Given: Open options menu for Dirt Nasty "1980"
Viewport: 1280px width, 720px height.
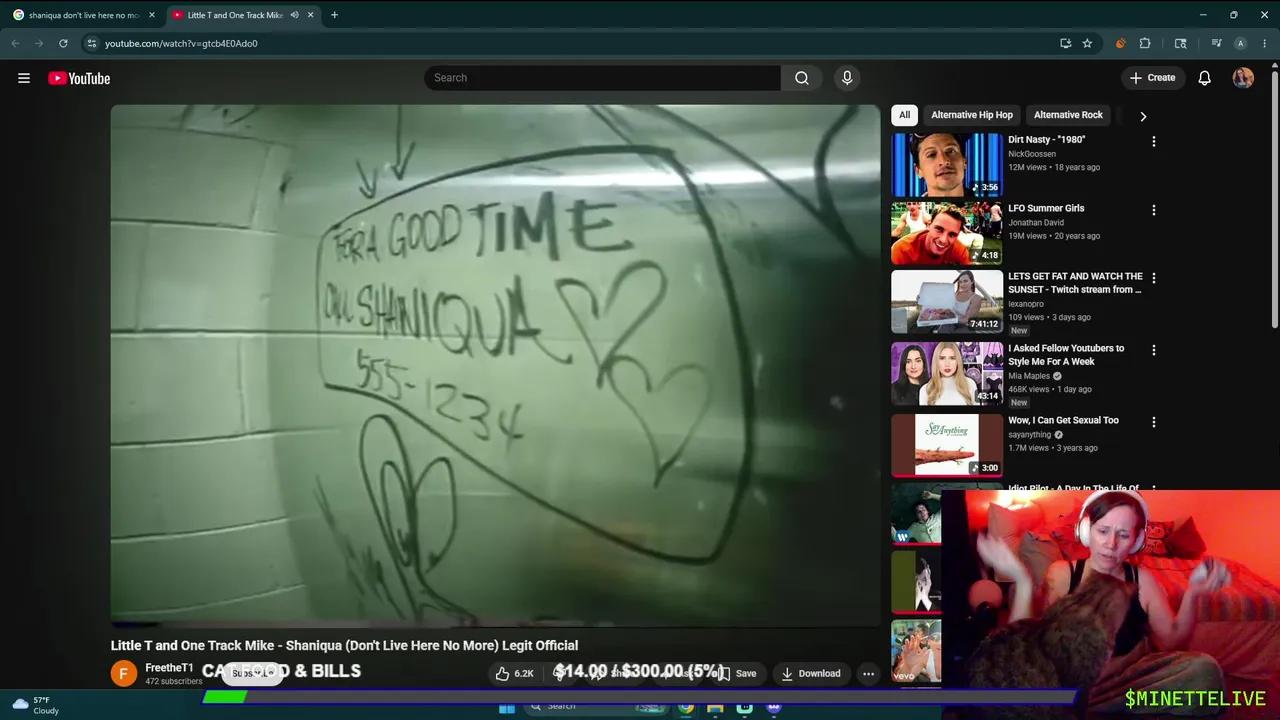Looking at the screenshot, I should (1153, 142).
